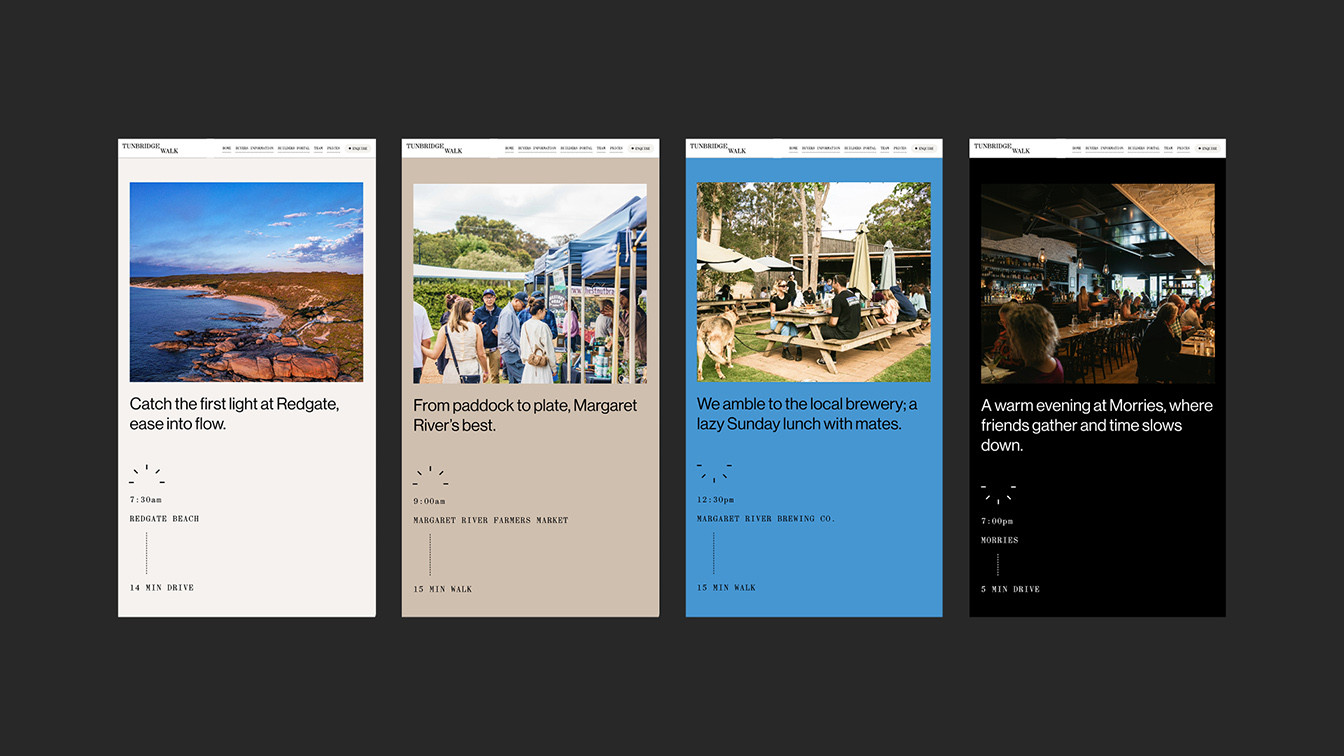Click the Tunbridge Walk logo on the blue brewery page
Image resolution: width=1344 pixels, height=756 pixels.
(718, 148)
